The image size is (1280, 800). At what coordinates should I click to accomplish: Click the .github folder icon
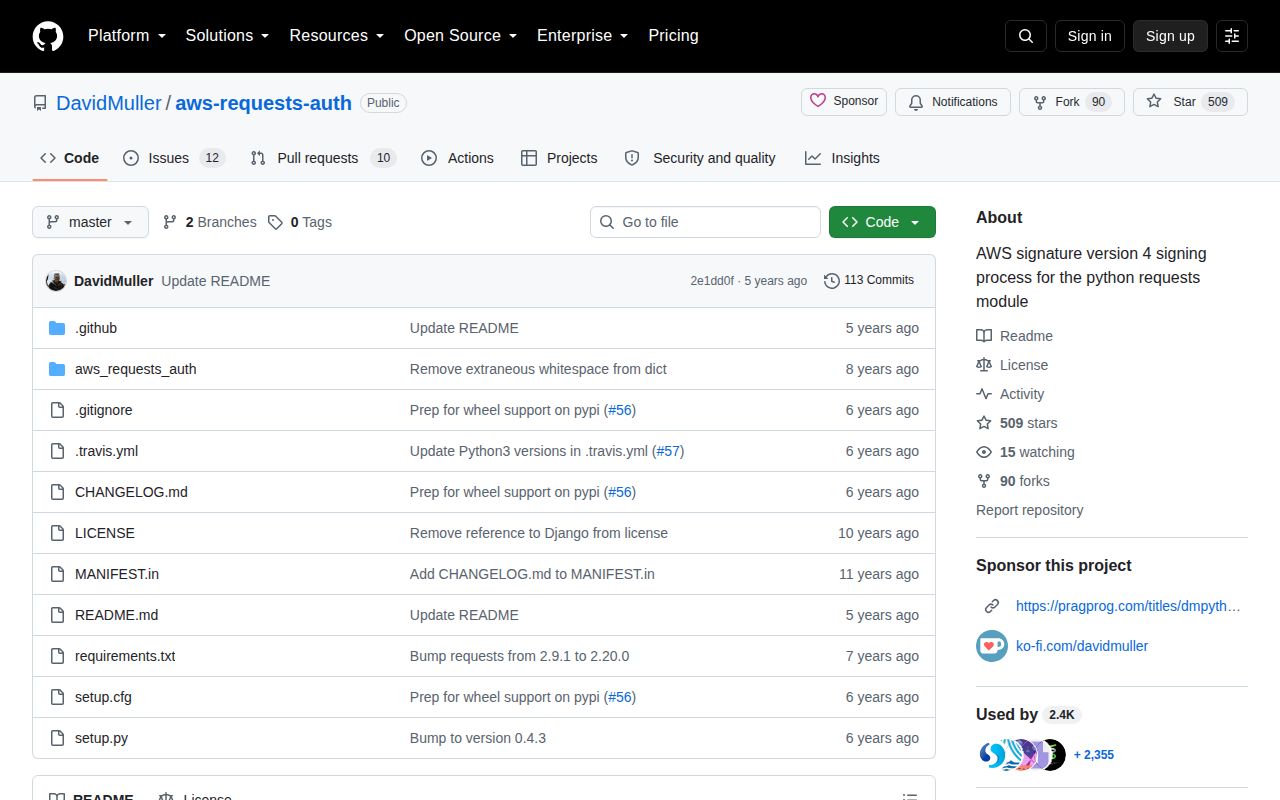click(x=57, y=328)
